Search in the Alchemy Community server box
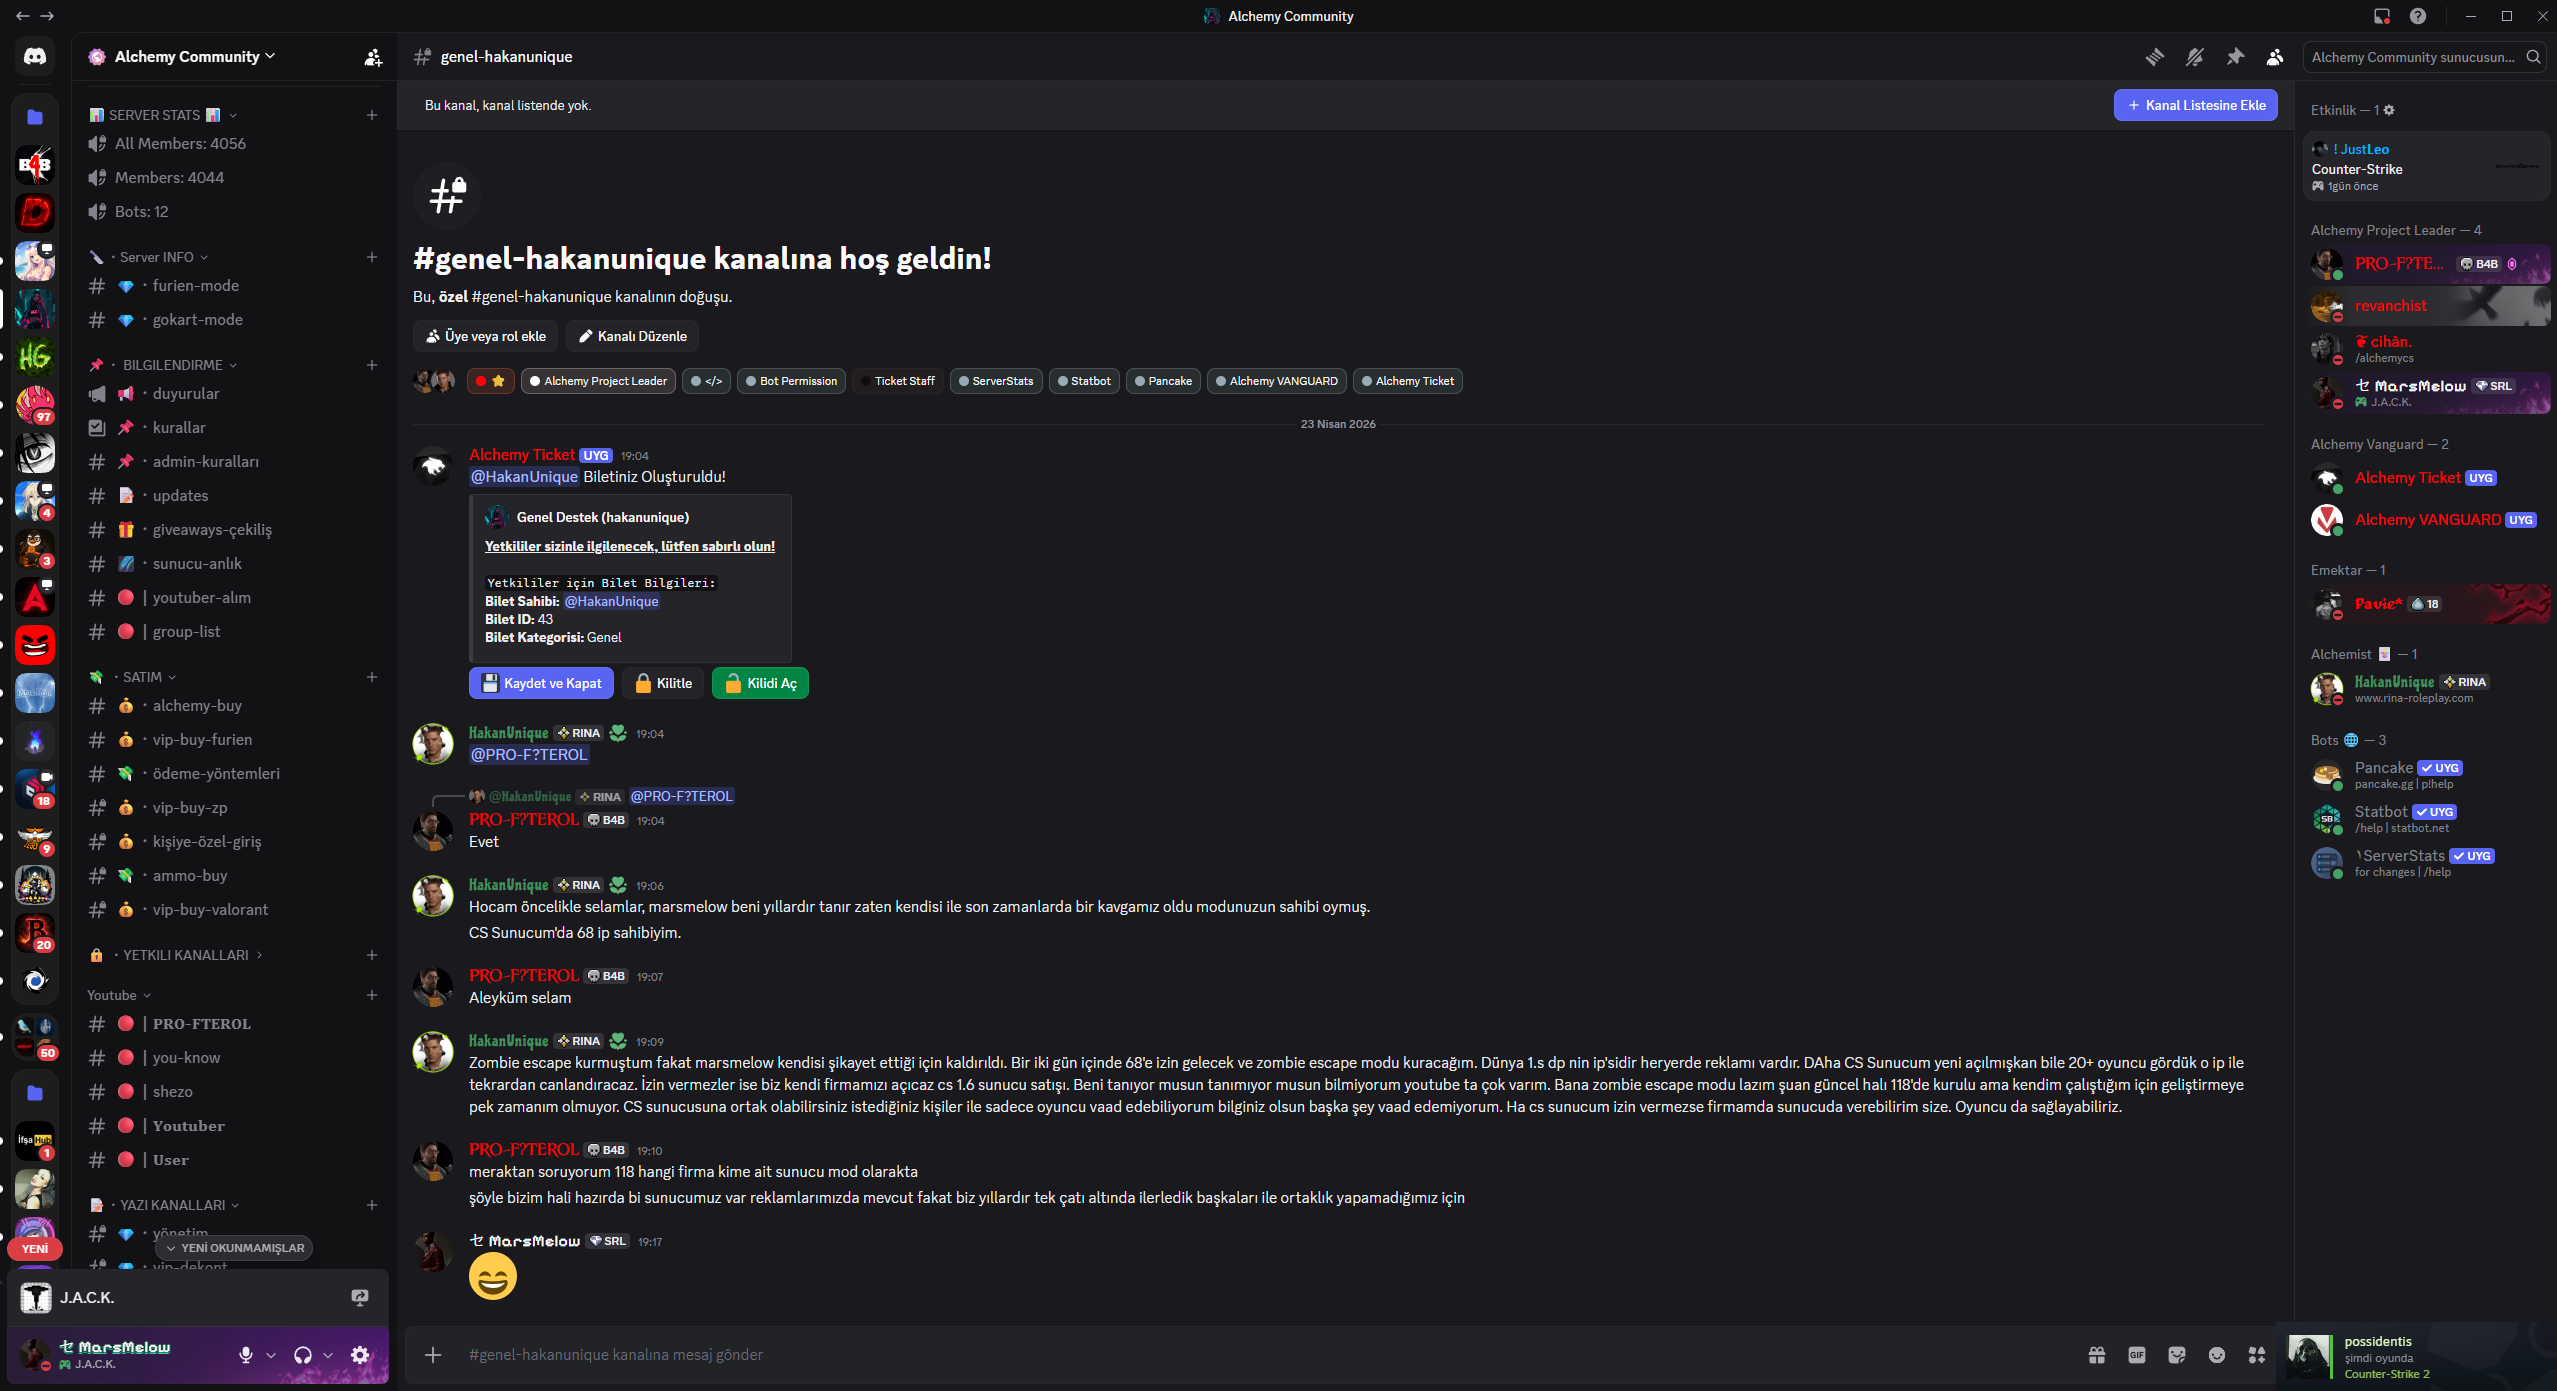 coord(2424,57)
